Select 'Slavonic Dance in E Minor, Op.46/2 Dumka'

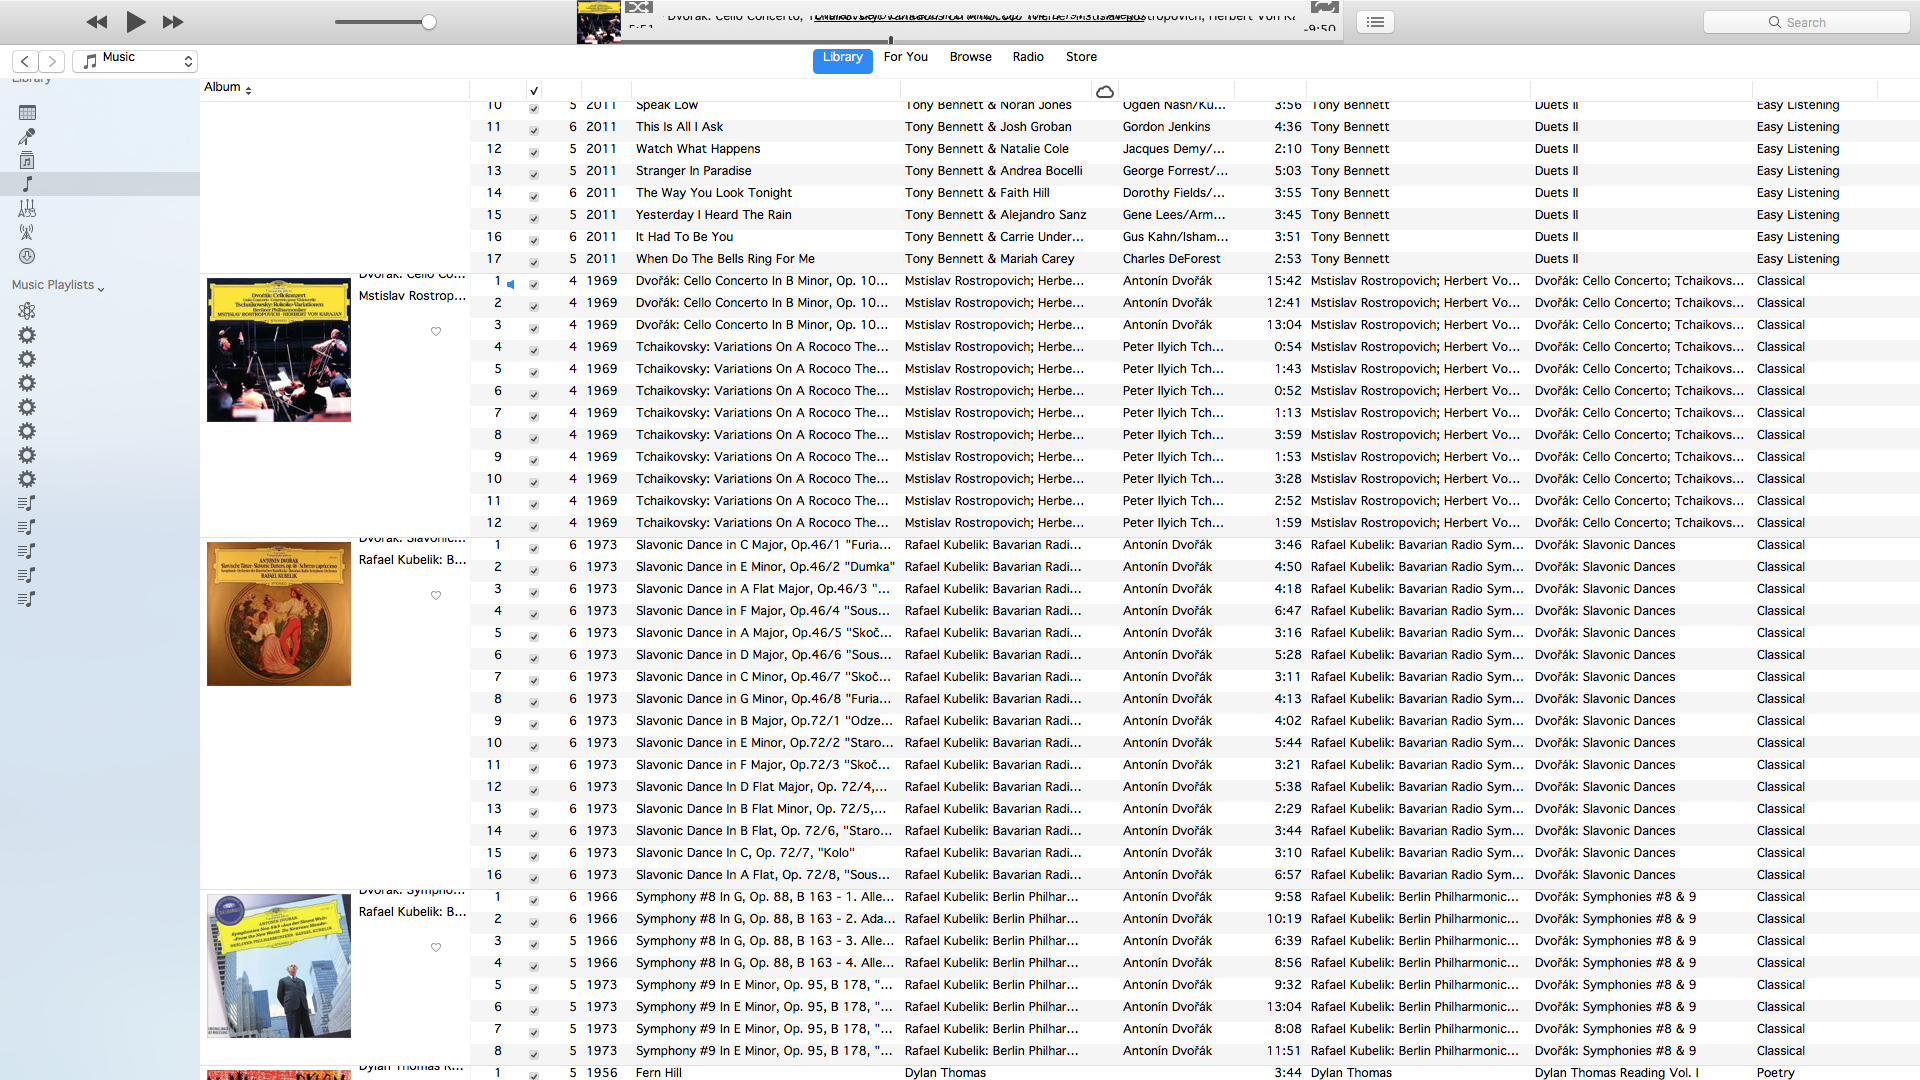765,567
